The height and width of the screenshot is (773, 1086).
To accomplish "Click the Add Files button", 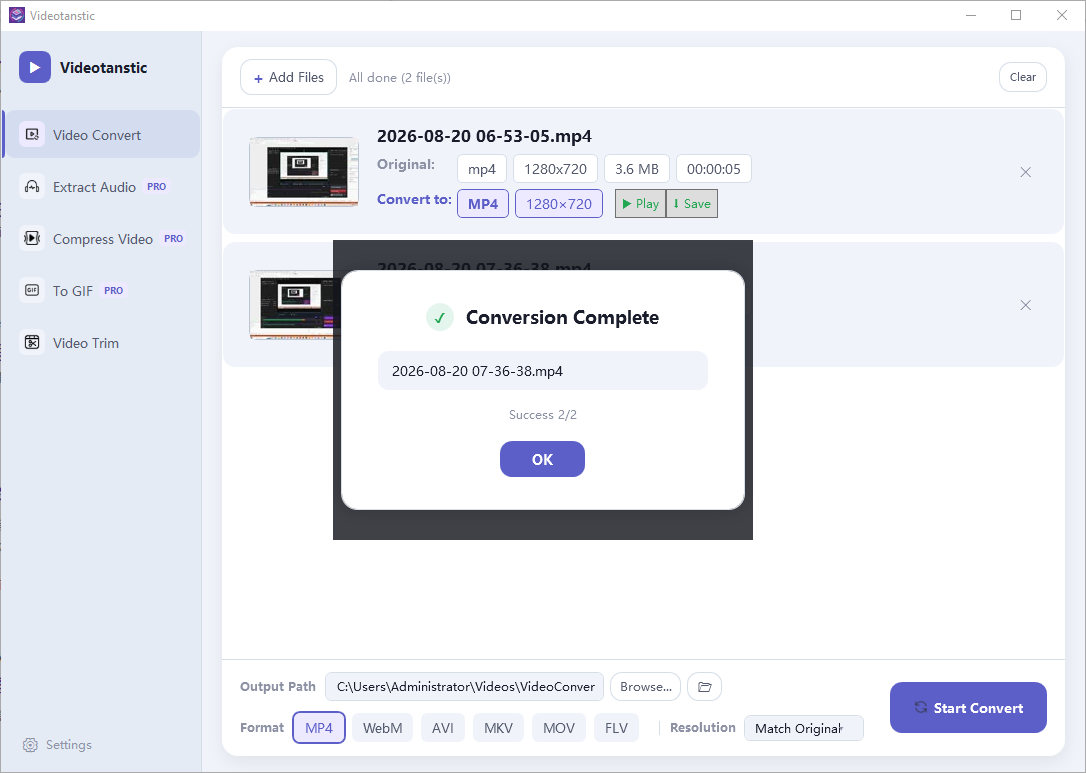I will tap(288, 77).
